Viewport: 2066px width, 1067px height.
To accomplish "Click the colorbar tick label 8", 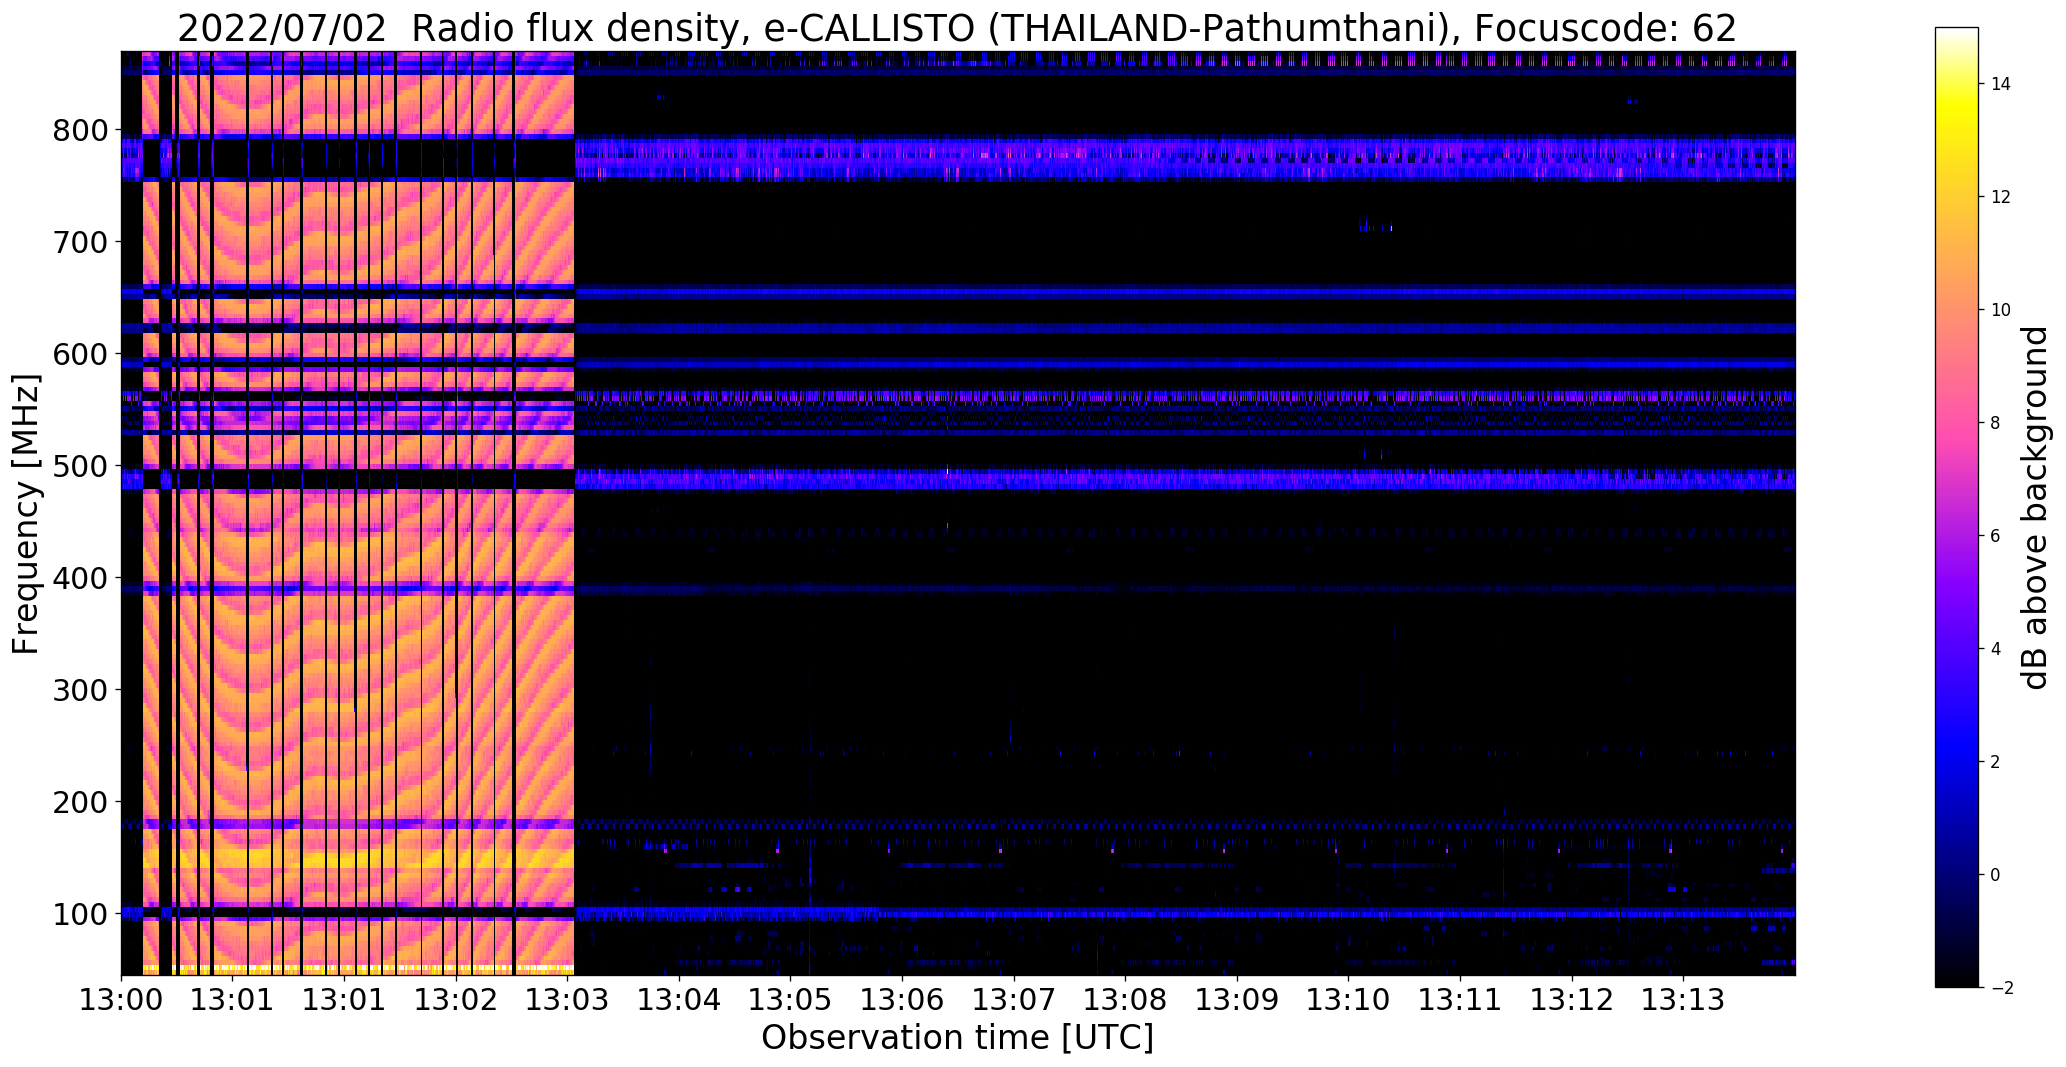I will pos(1995,423).
